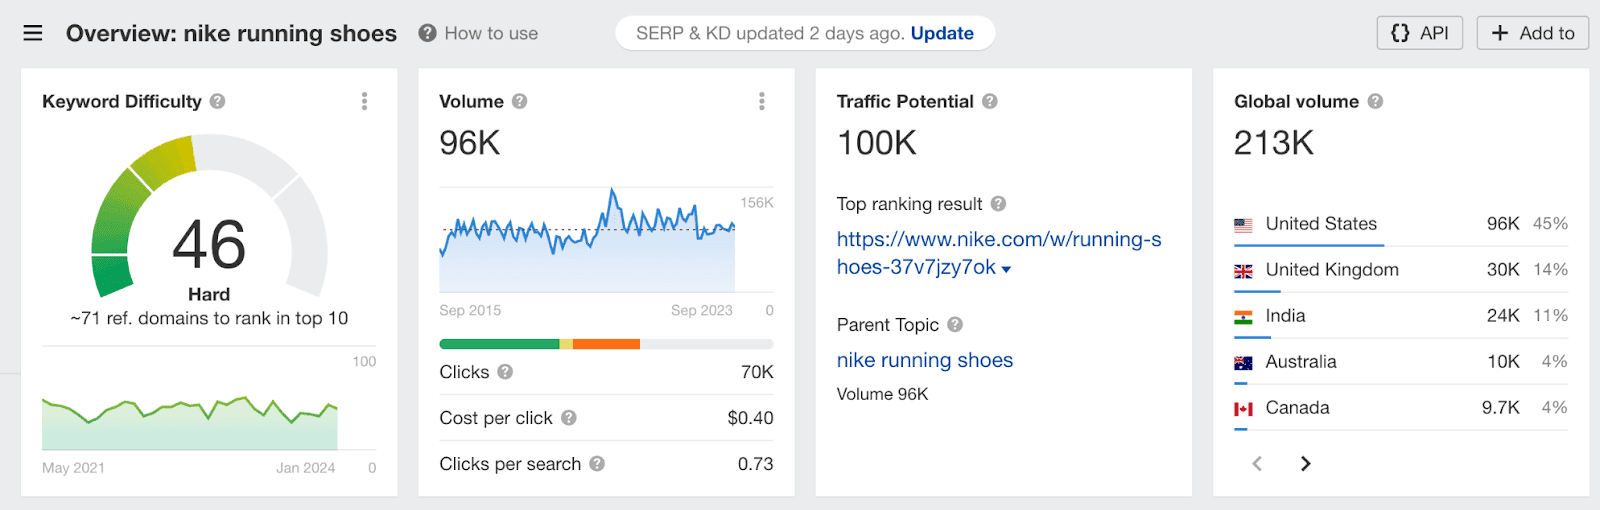Select the United States row
The image size is (1600, 510).
(1401, 224)
